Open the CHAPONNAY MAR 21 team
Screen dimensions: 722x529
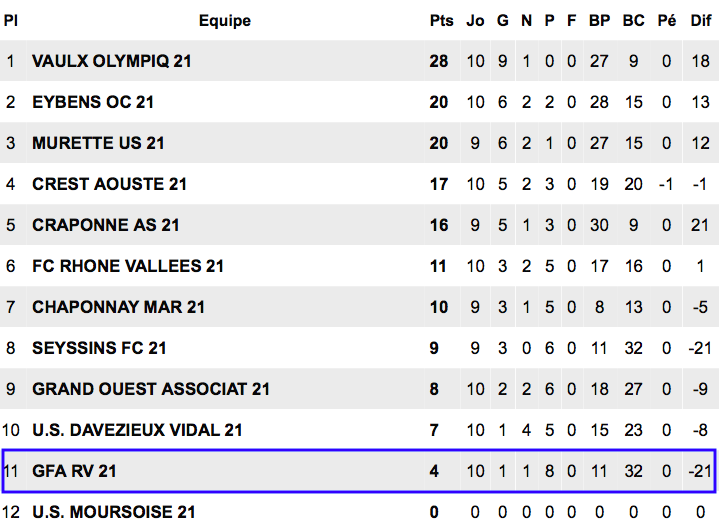point(118,307)
